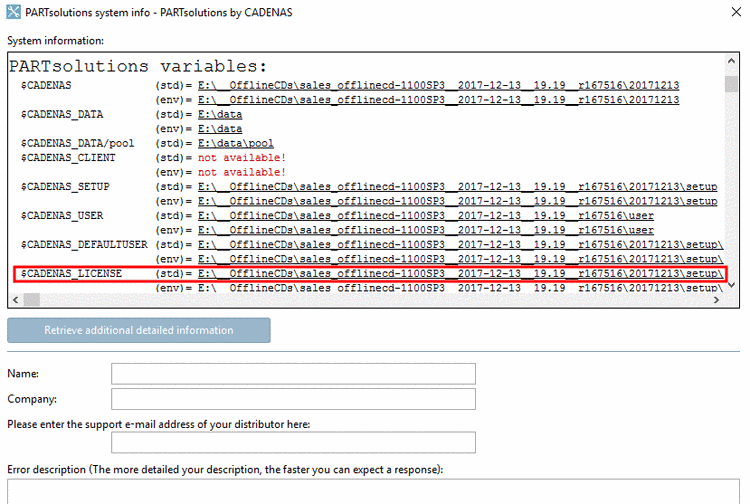Open the $CADENAS_DATA (env) E:\data link
This screenshot has width=750, height=504.
220,129
